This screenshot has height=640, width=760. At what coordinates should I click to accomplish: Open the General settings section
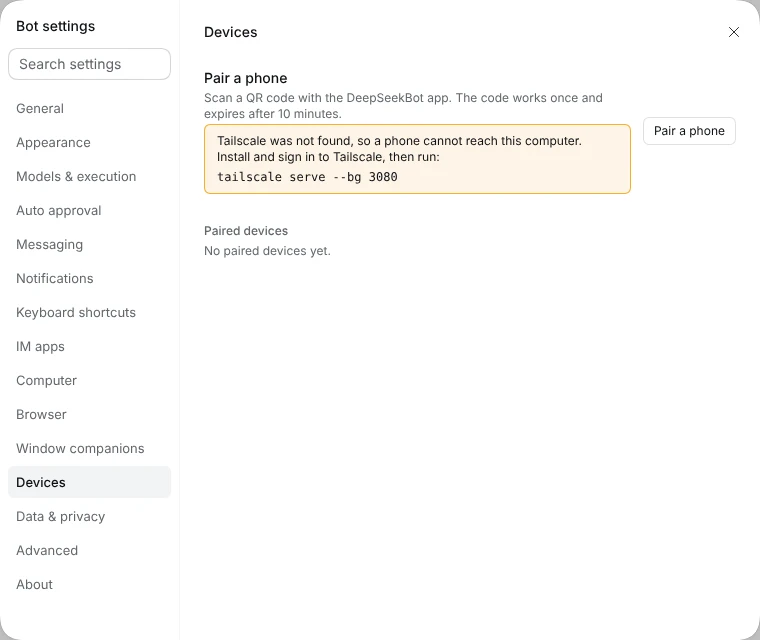(x=89, y=109)
